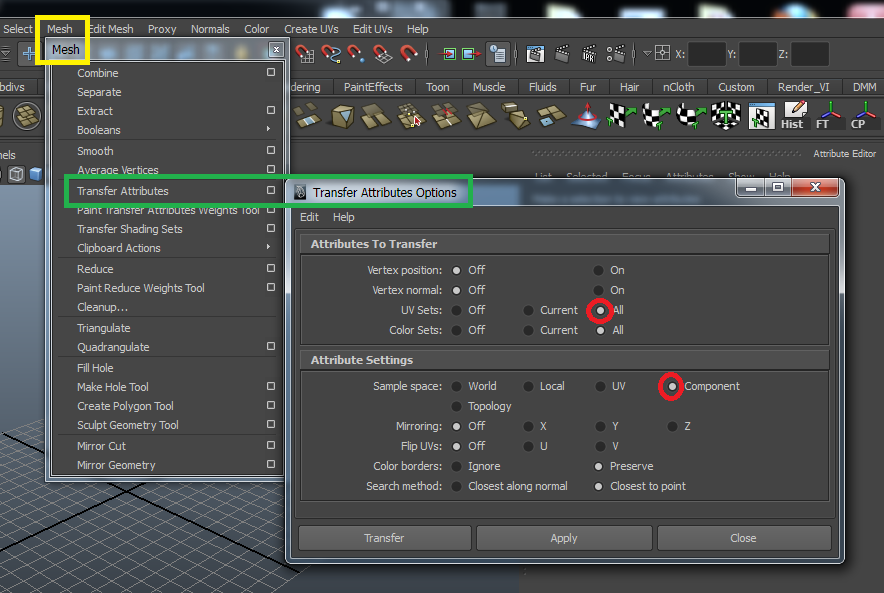884x593 pixels.
Task: Click the magnet snap icon in toolbar
Action: [408, 54]
